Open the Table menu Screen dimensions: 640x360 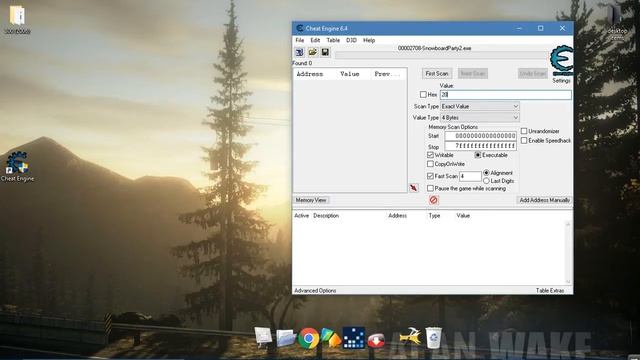pos(333,40)
